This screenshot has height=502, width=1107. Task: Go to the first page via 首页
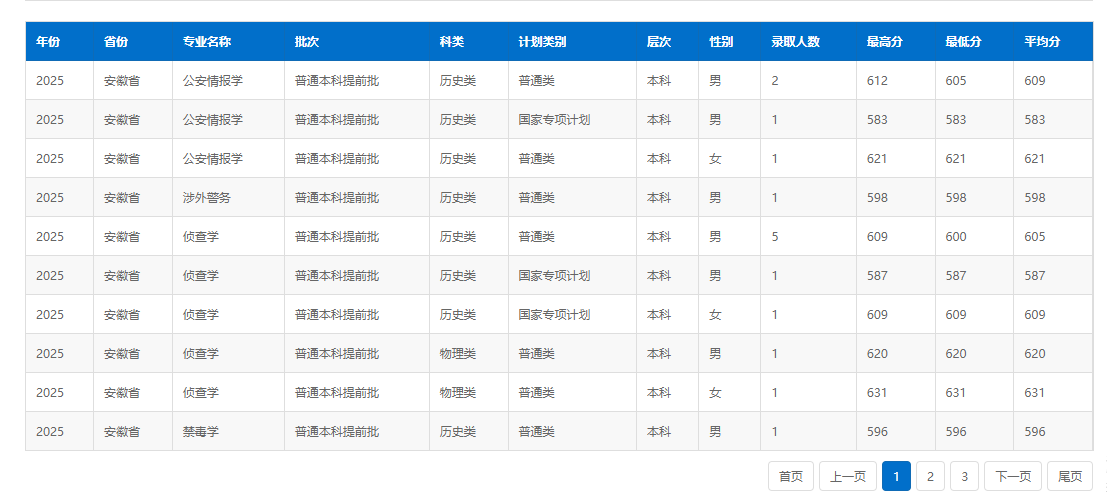790,476
